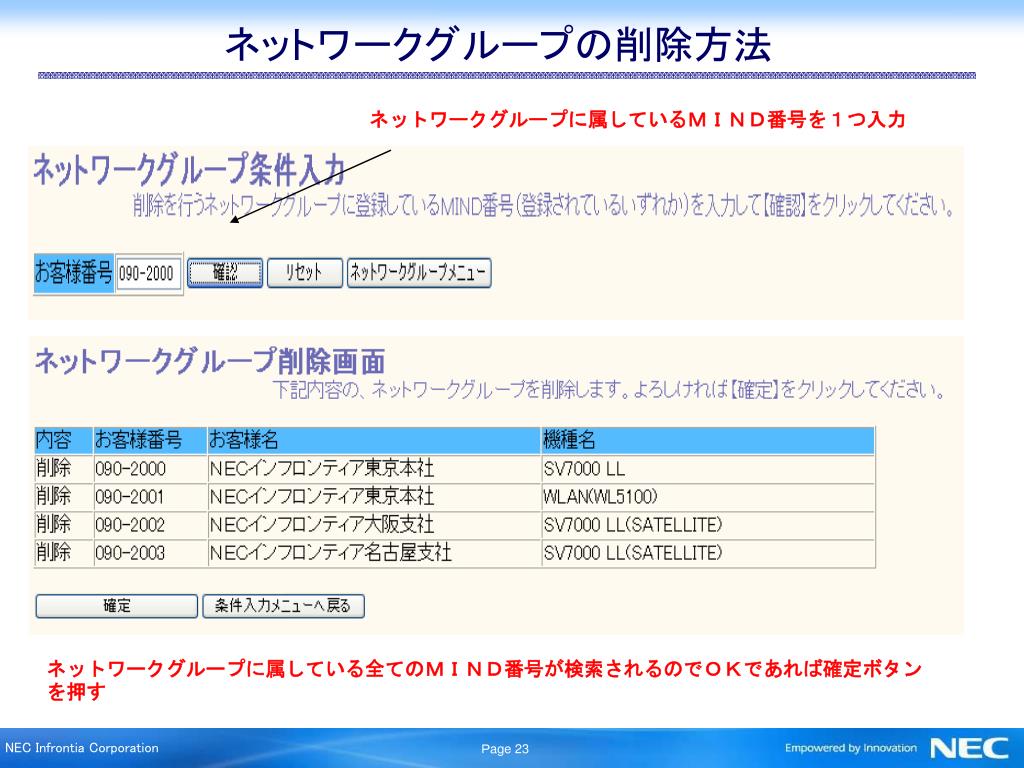This screenshot has height=768, width=1024.
Task: Select table cell 090-2002
Action: 150,525
